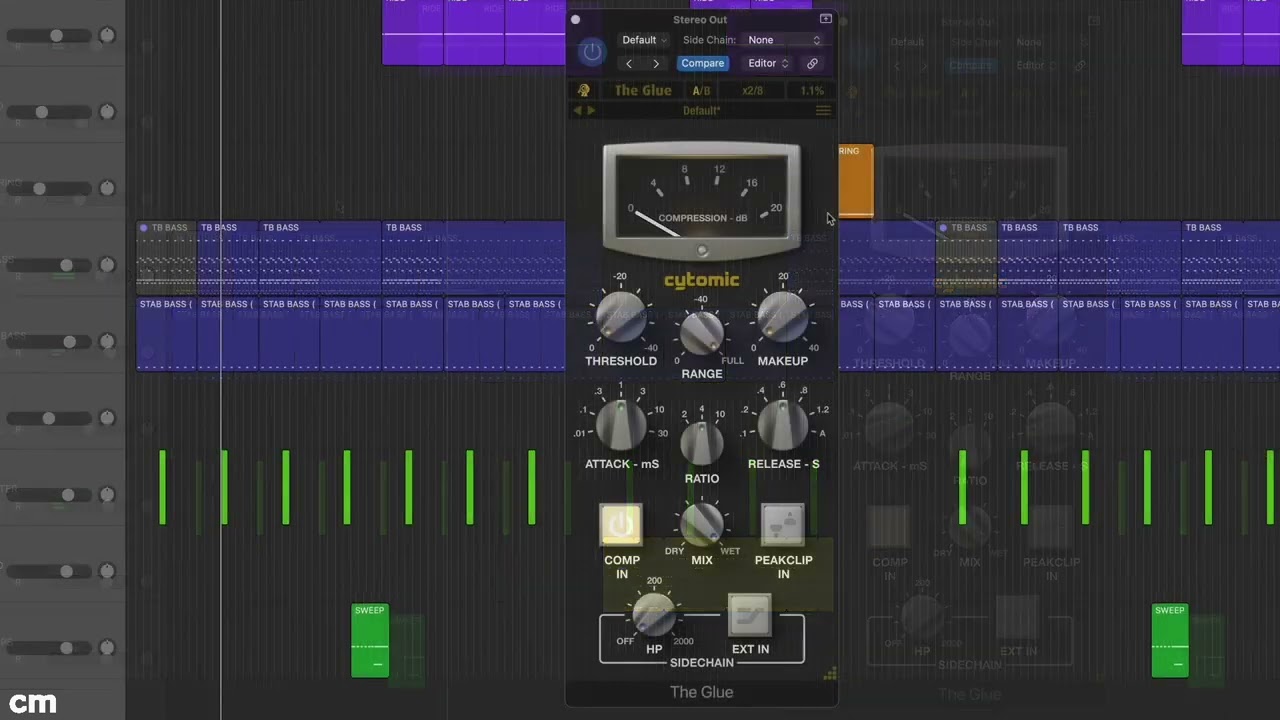The image size is (1280, 720).
Task: Click the sidechain HP knob
Action: 654,614
